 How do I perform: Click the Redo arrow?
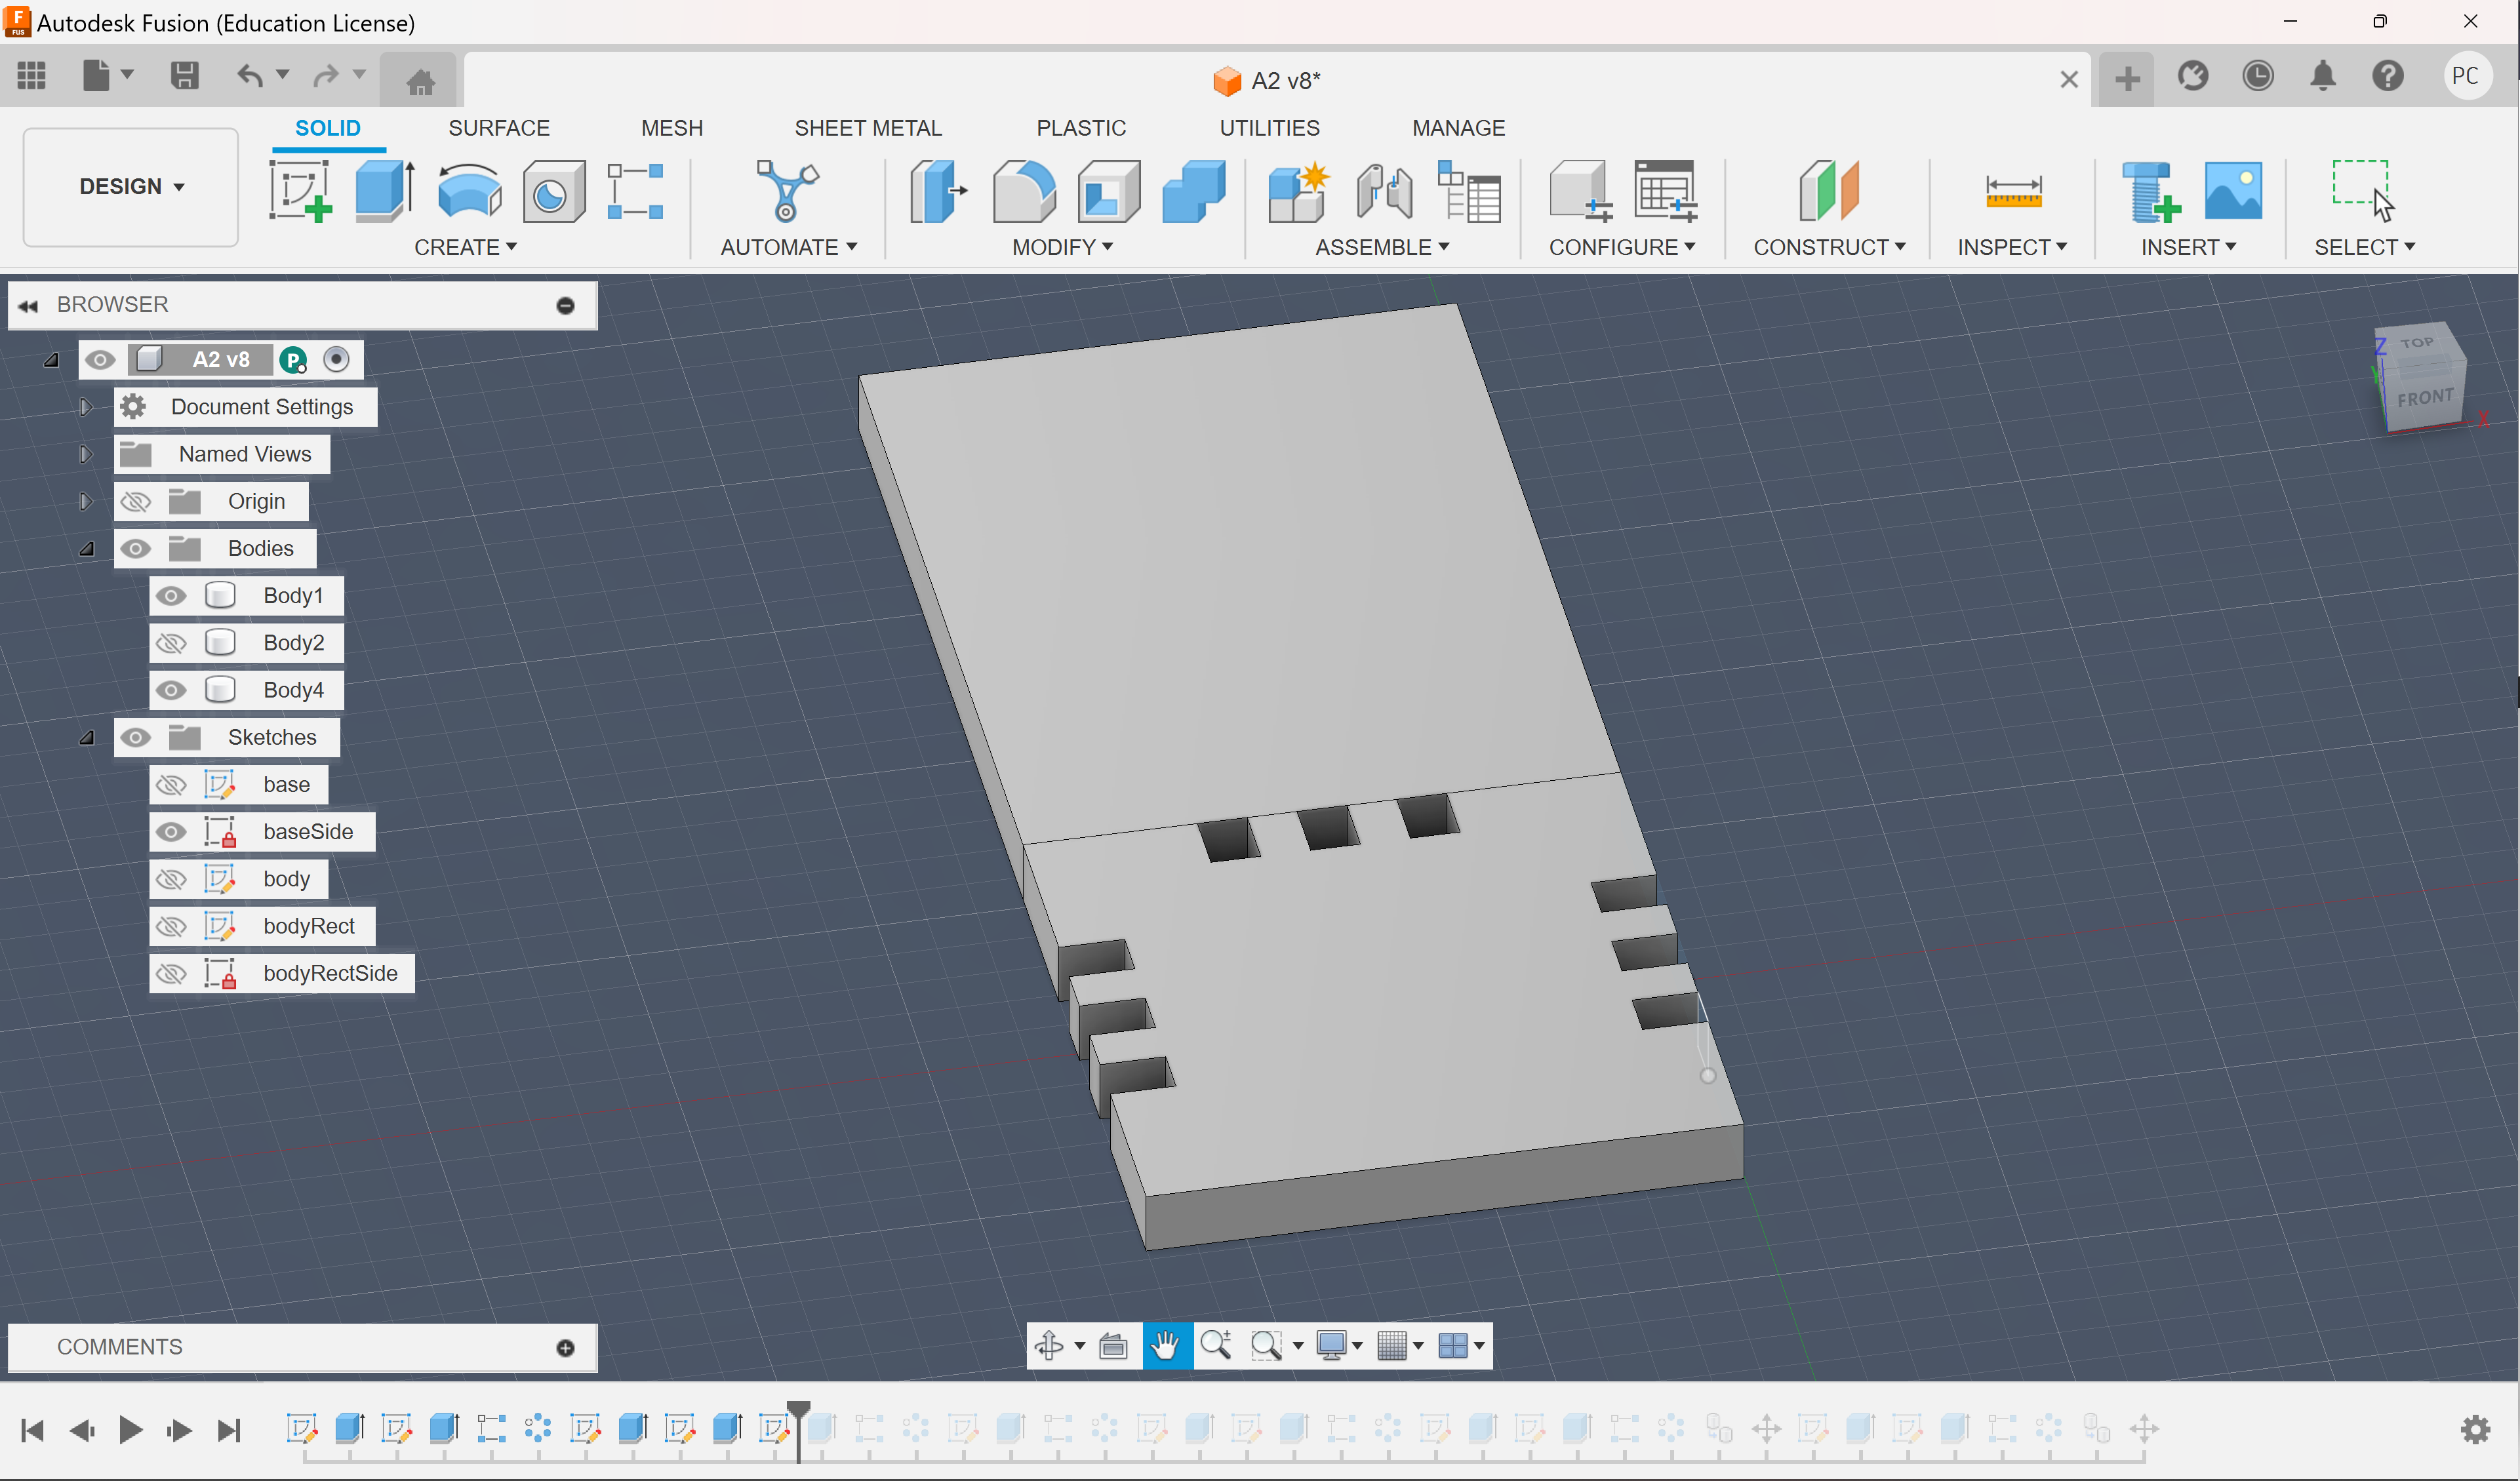pos(326,76)
